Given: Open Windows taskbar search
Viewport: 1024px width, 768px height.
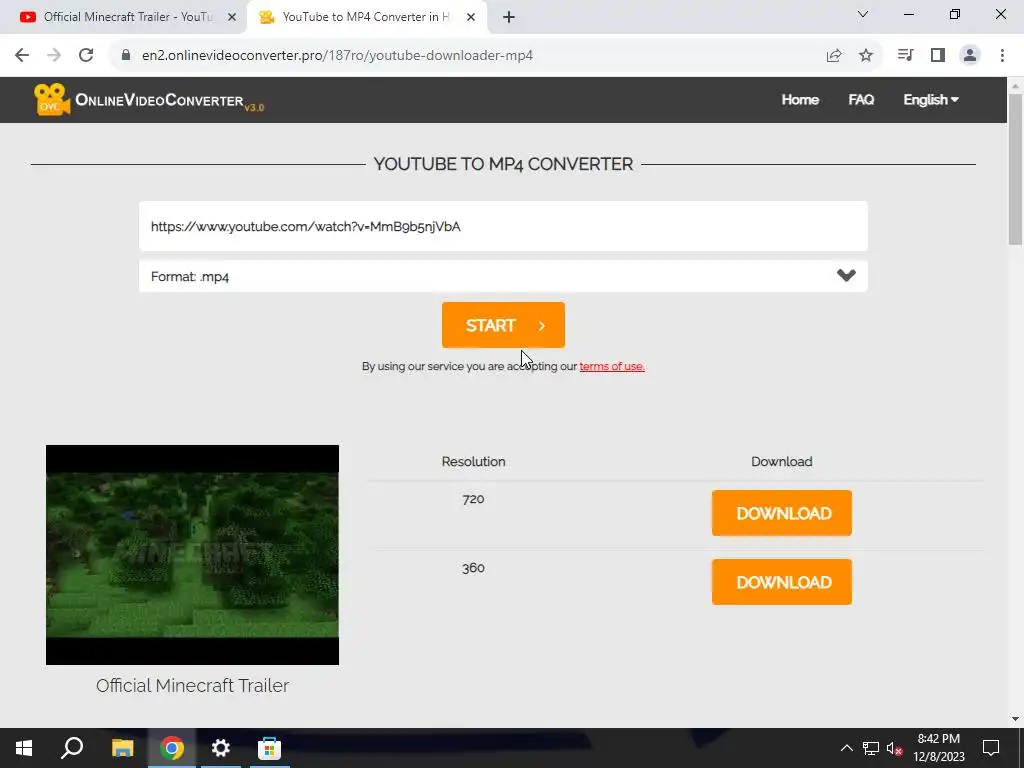Looking at the screenshot, I should [72, 748].
